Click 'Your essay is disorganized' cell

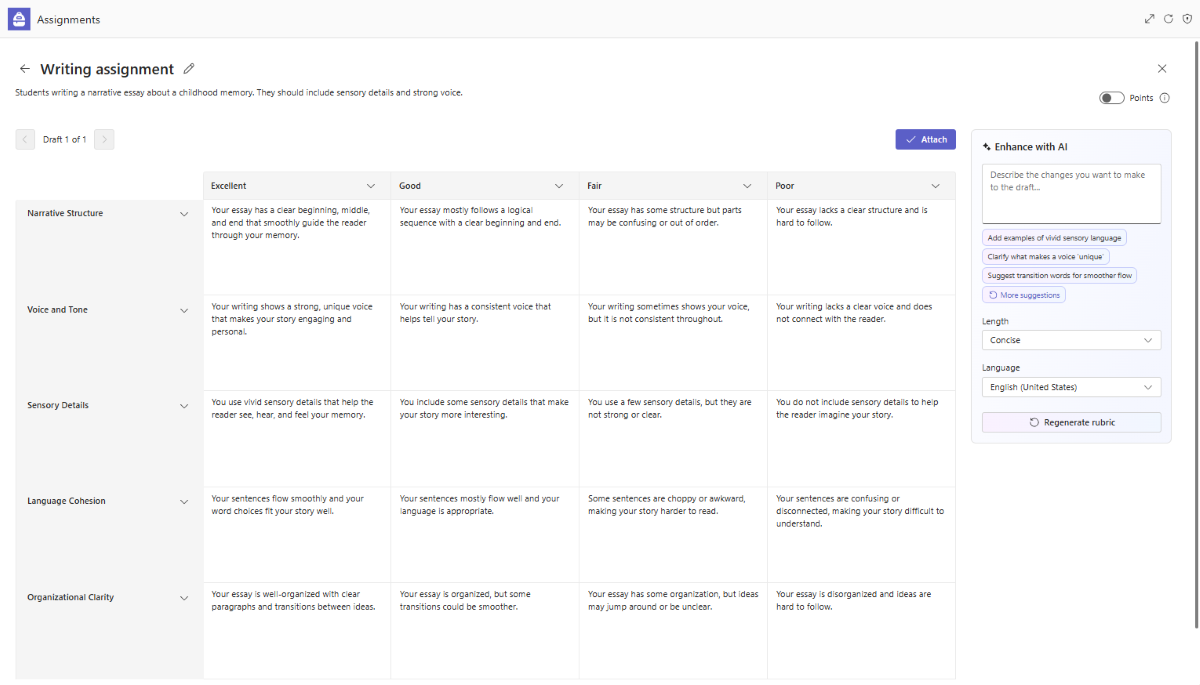click(861, 631)
